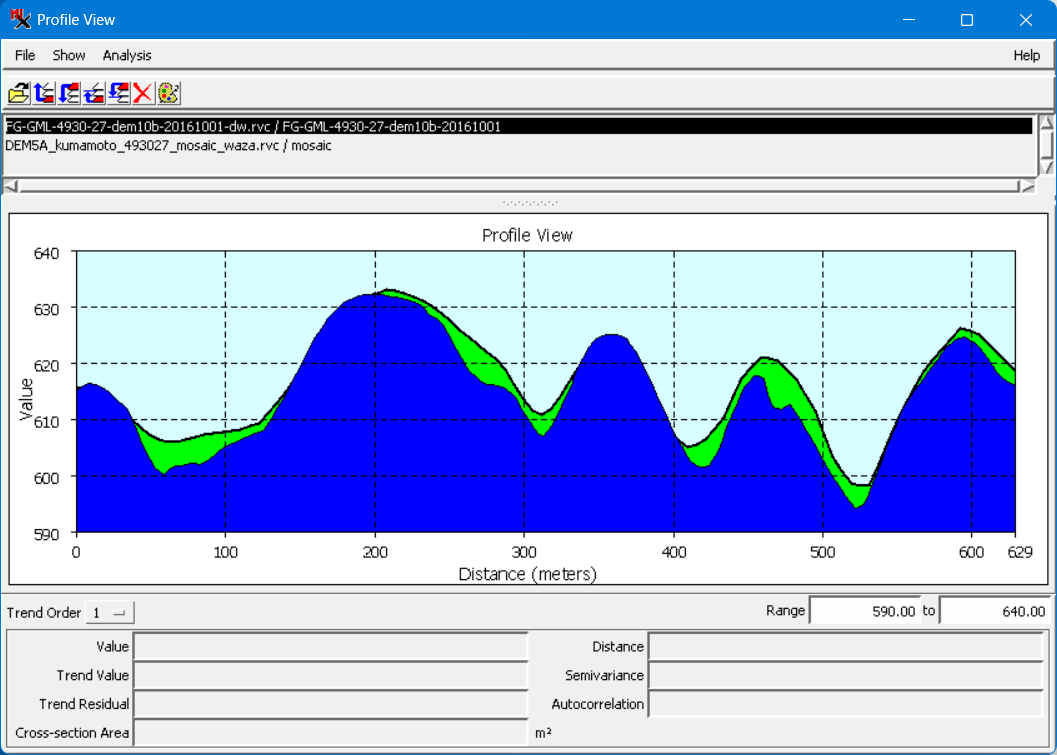The height and width of the screenshot is (755, 1057).
Task: Open the color palette settings icon
Action: [169, 93]
